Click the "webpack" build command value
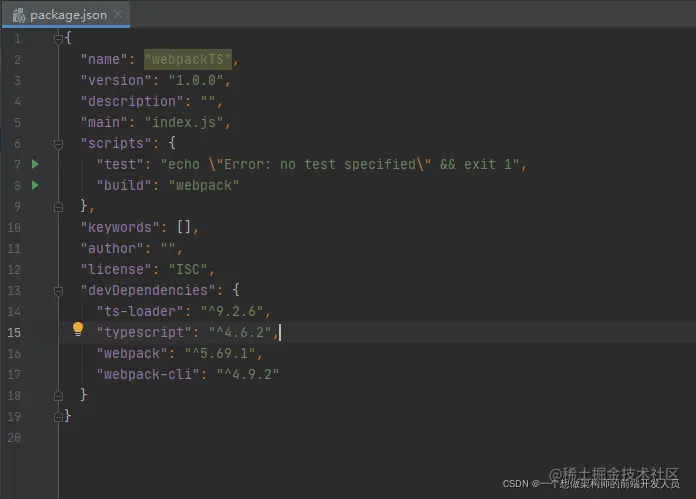The image size is (696, 499). click(204, 185)
